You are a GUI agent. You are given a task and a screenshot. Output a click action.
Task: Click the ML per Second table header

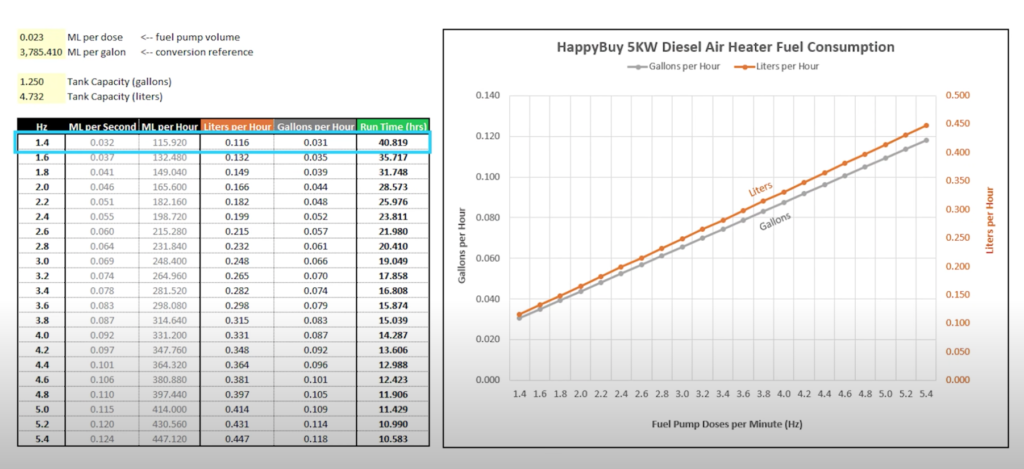coord(100,127)
